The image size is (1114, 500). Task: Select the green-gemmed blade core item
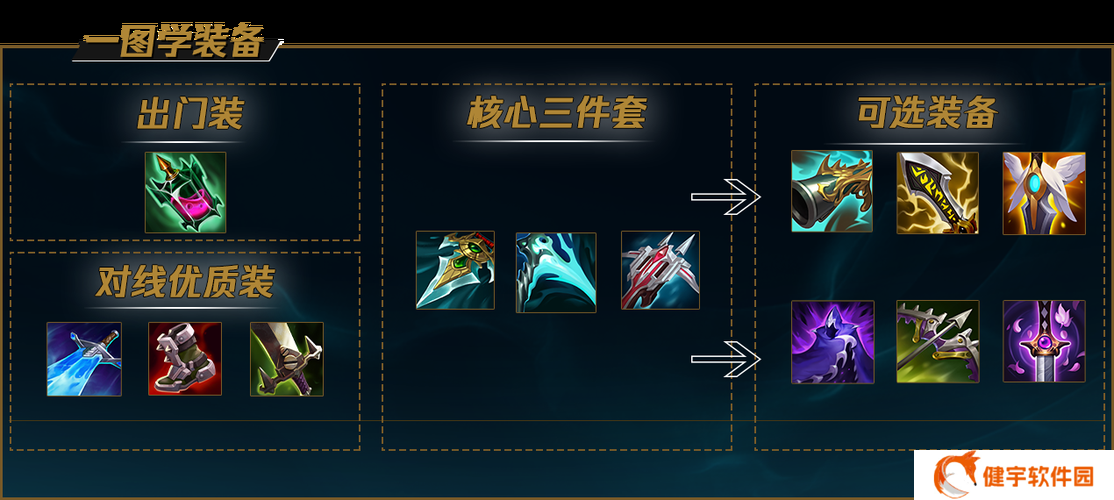(455, 271)
